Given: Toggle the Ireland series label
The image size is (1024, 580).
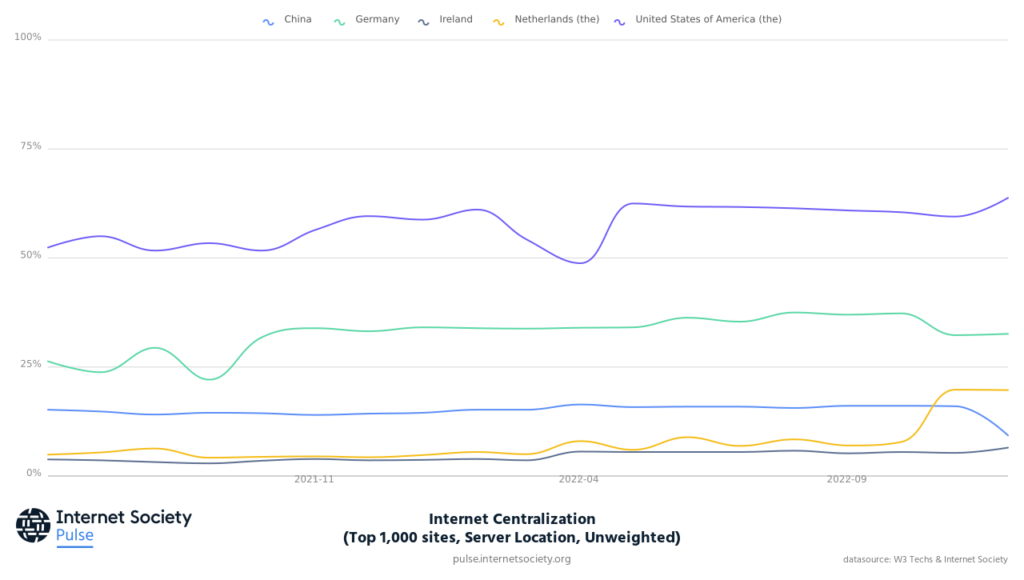Looking at the screenshot, I should [x=456, y=19].
